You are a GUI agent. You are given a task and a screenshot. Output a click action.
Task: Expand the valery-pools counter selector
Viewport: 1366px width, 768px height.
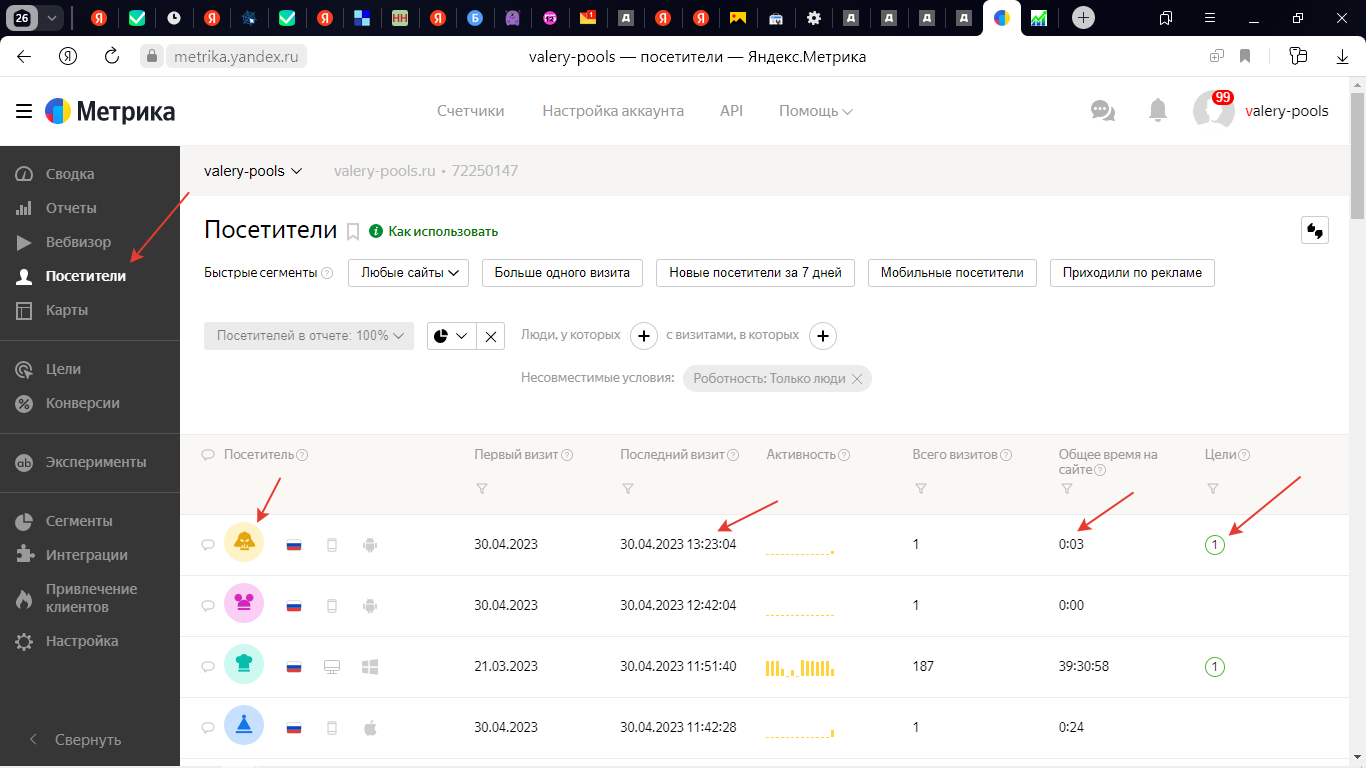(x=253, y=171)
